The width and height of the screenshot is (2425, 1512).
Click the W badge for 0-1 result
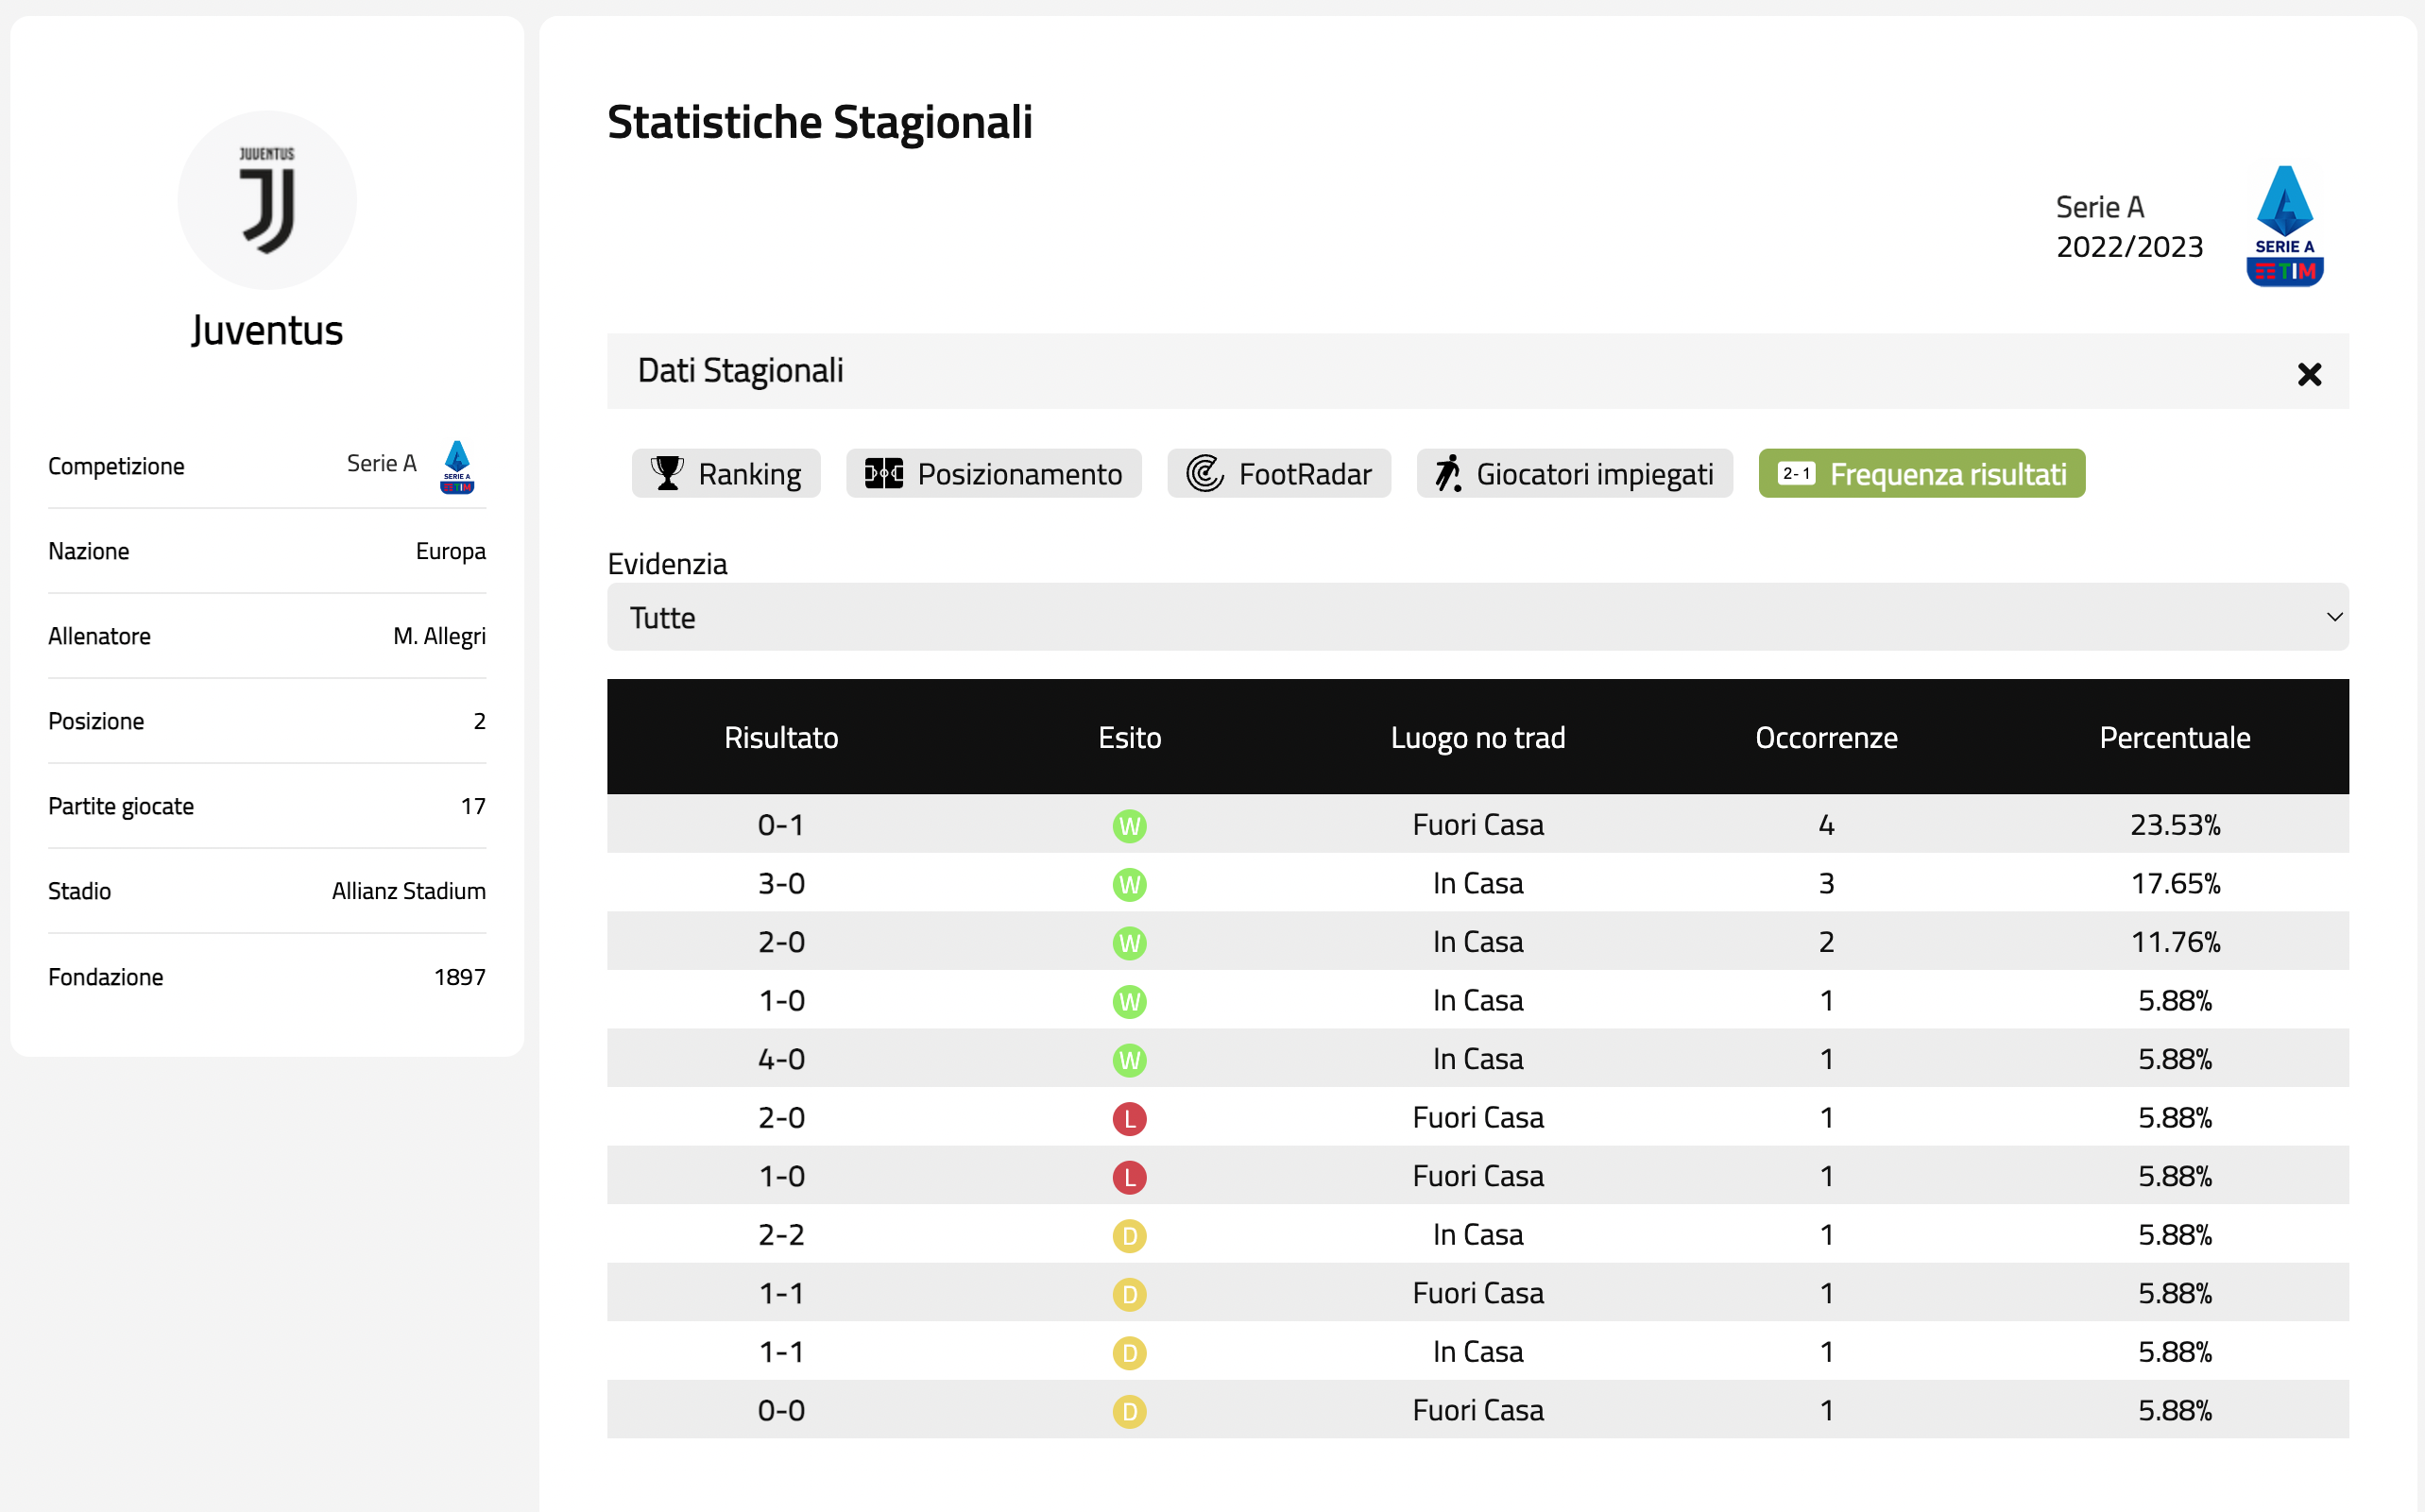(1129, 826)
